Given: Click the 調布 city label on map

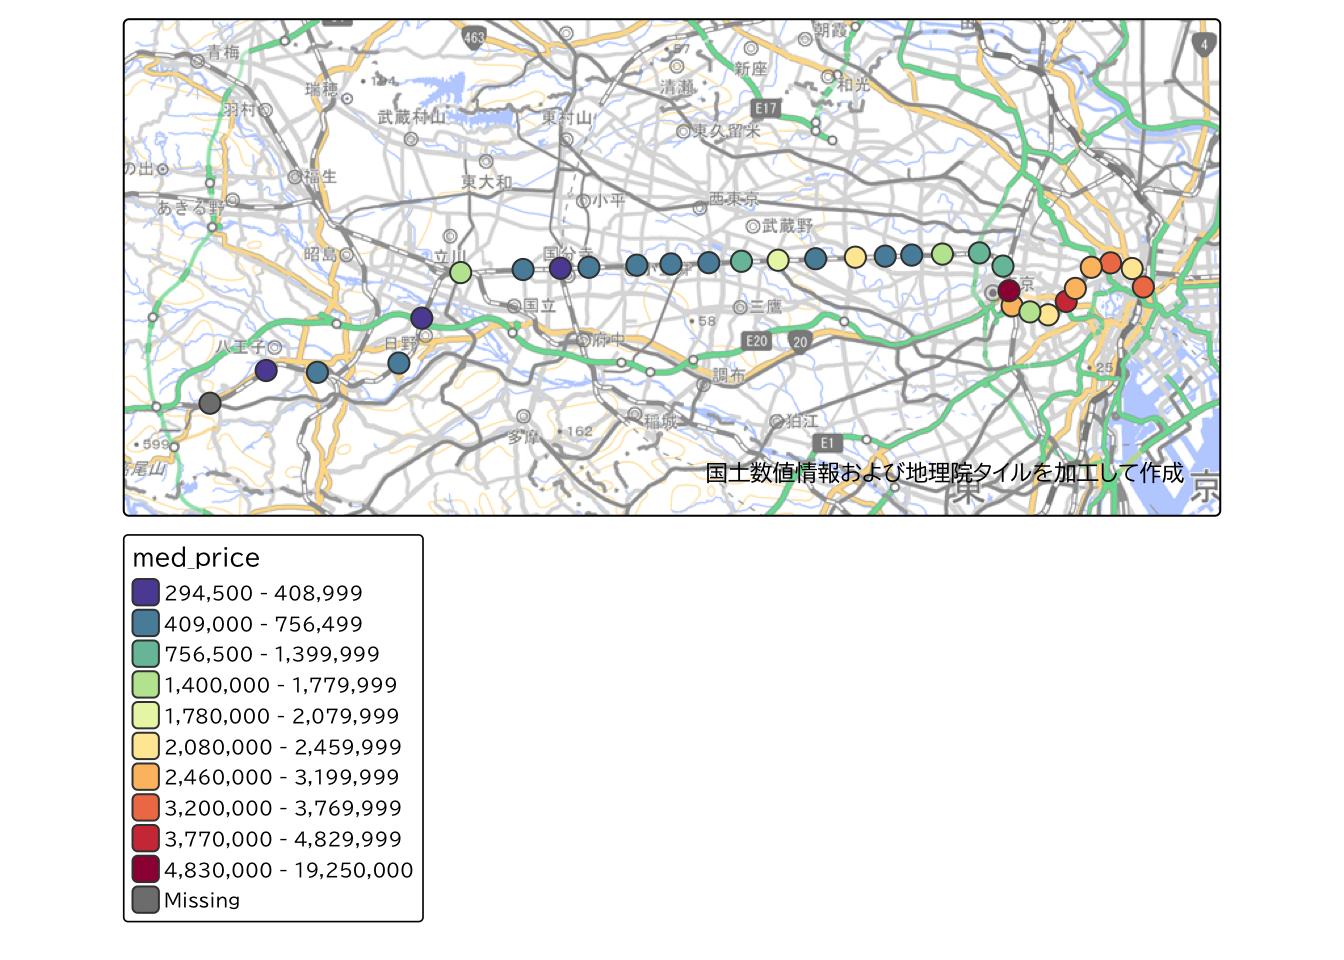Looking at the screenshot, I should click(729, 375).
